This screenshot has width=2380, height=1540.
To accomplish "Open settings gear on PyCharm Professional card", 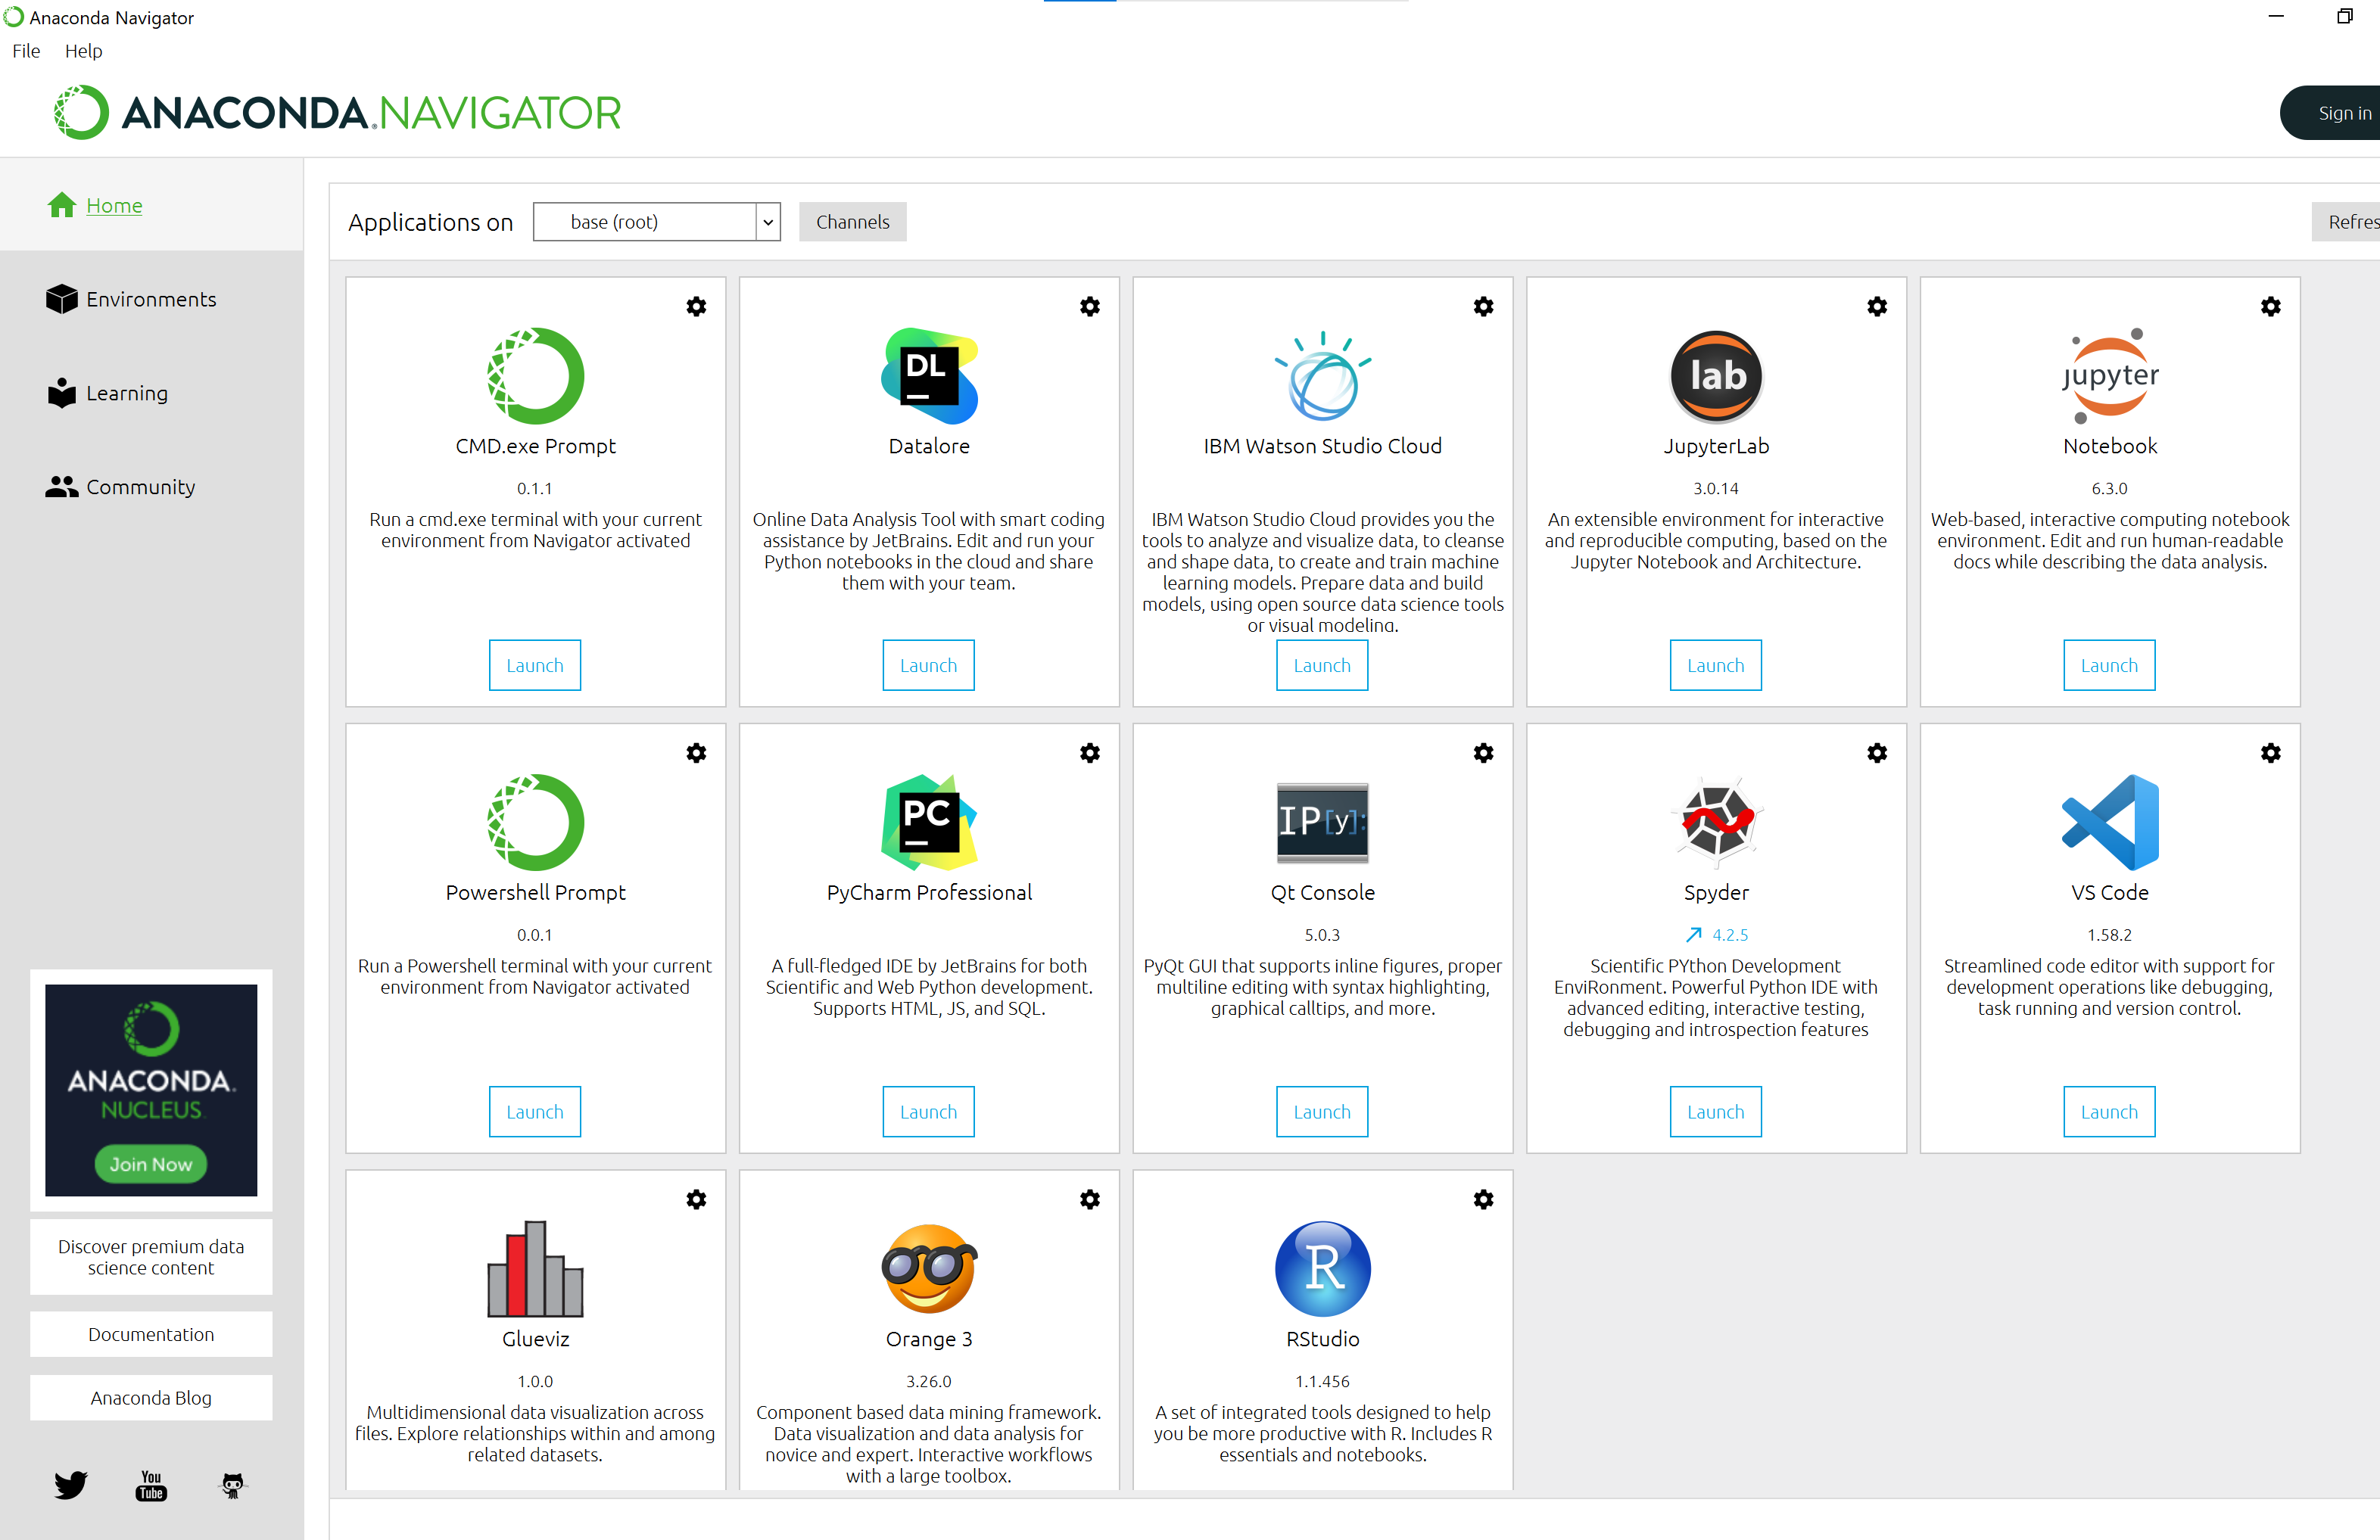I will tap(1090, 753).
